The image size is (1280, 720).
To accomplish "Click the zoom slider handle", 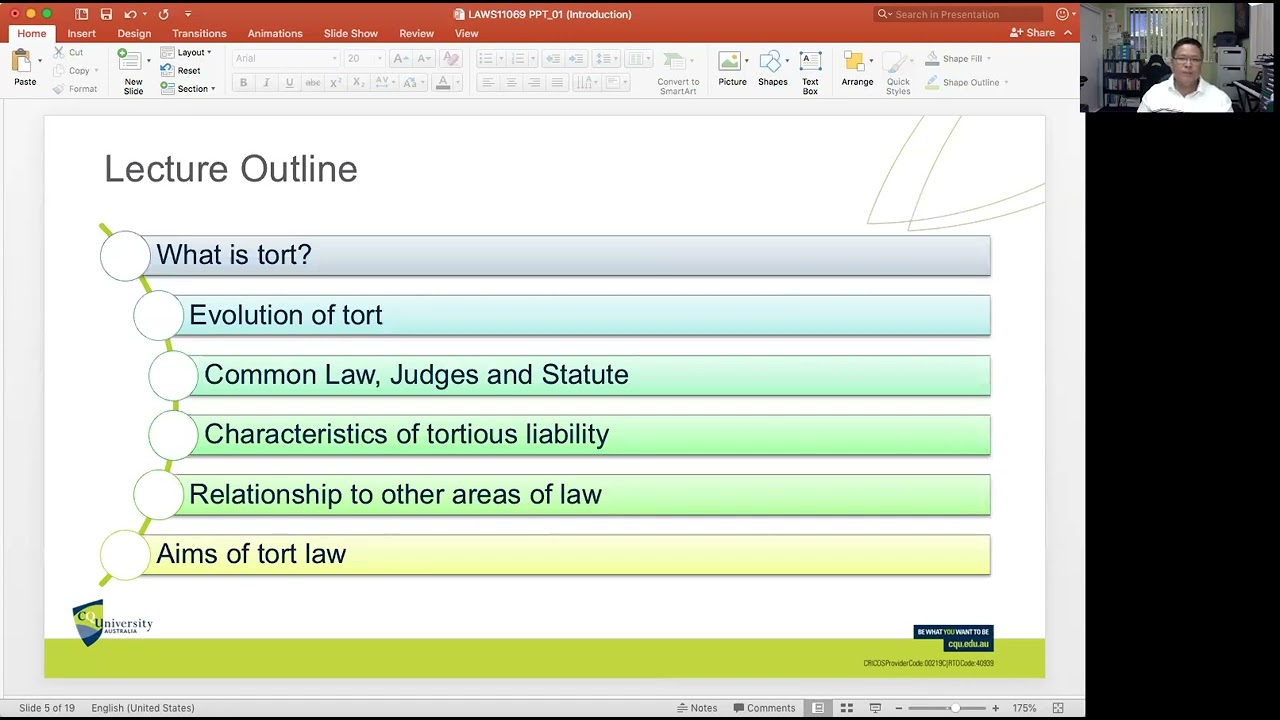I will click(x=954, y=708).
